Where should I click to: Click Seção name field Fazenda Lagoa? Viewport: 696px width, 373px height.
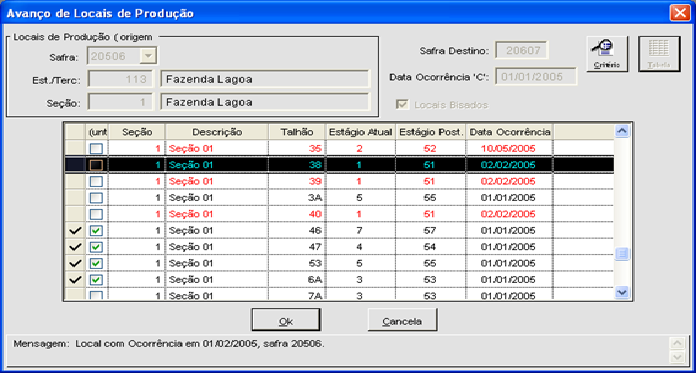[264, 102]
